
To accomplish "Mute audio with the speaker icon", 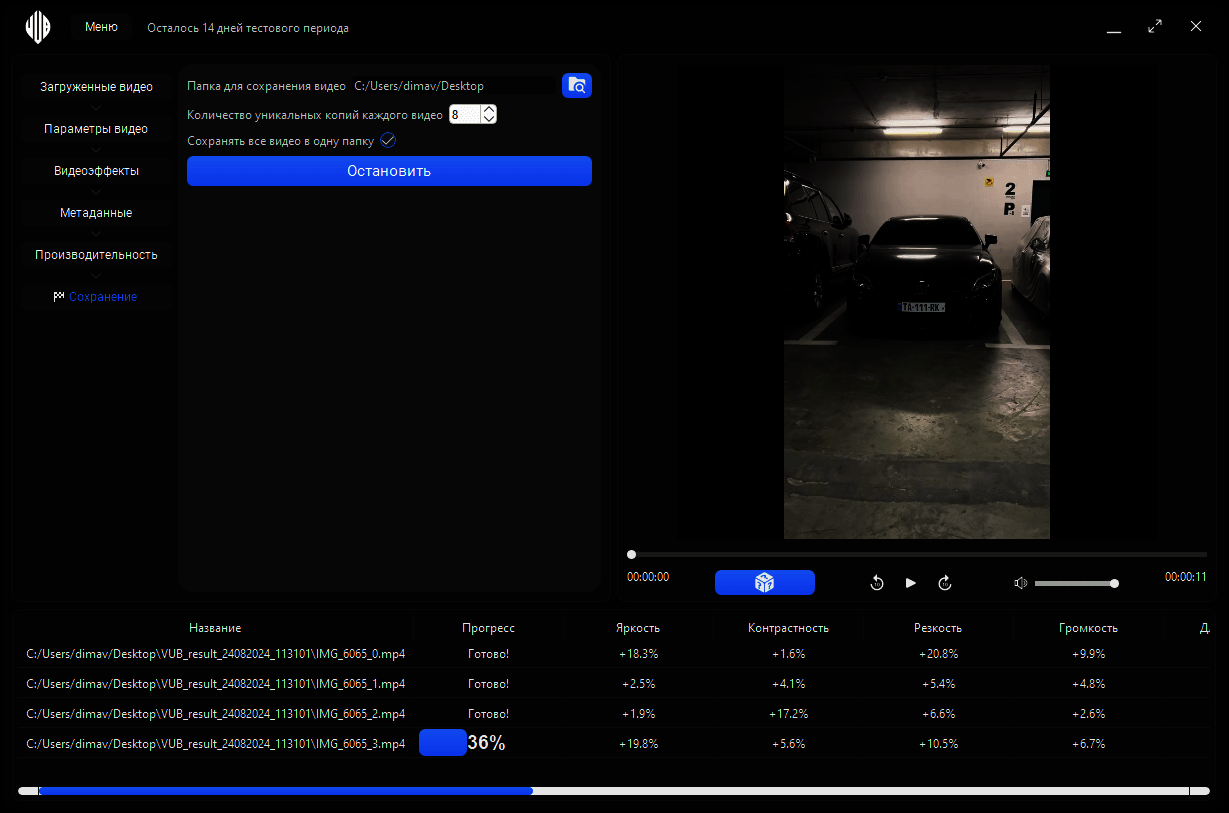I will [1020, 583].
